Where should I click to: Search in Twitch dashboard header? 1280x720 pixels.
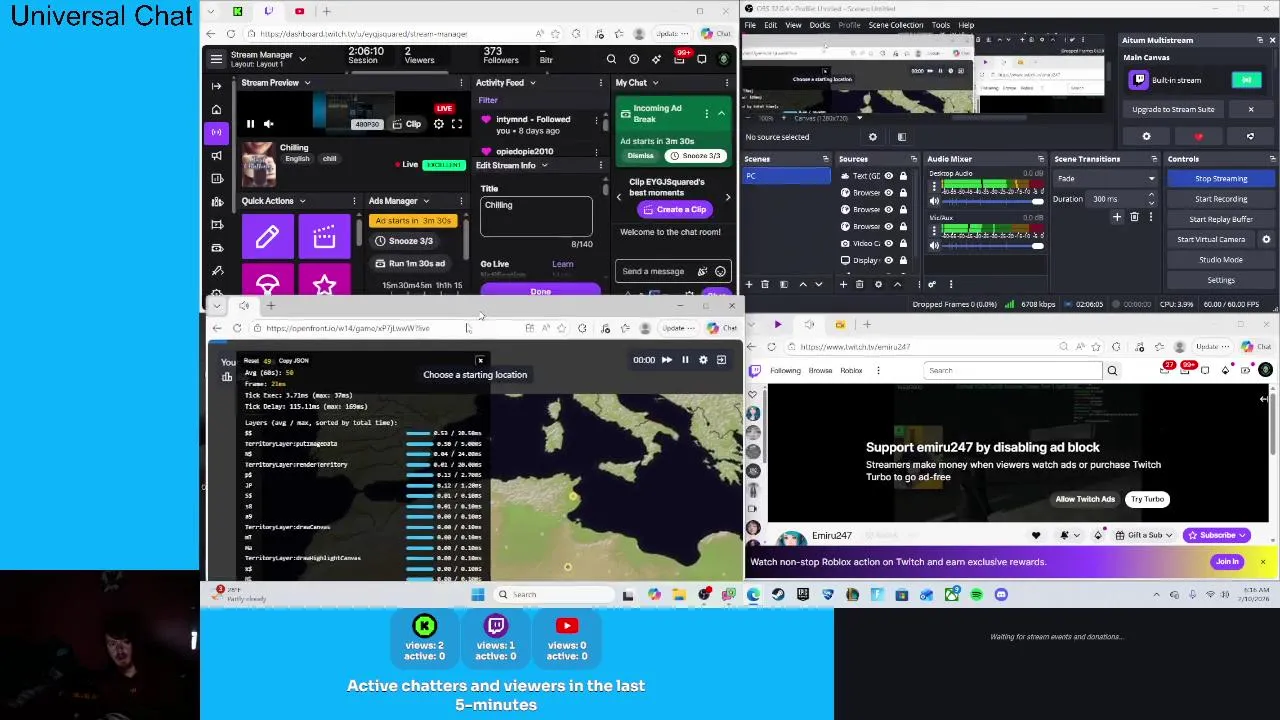tap(611, 59)
